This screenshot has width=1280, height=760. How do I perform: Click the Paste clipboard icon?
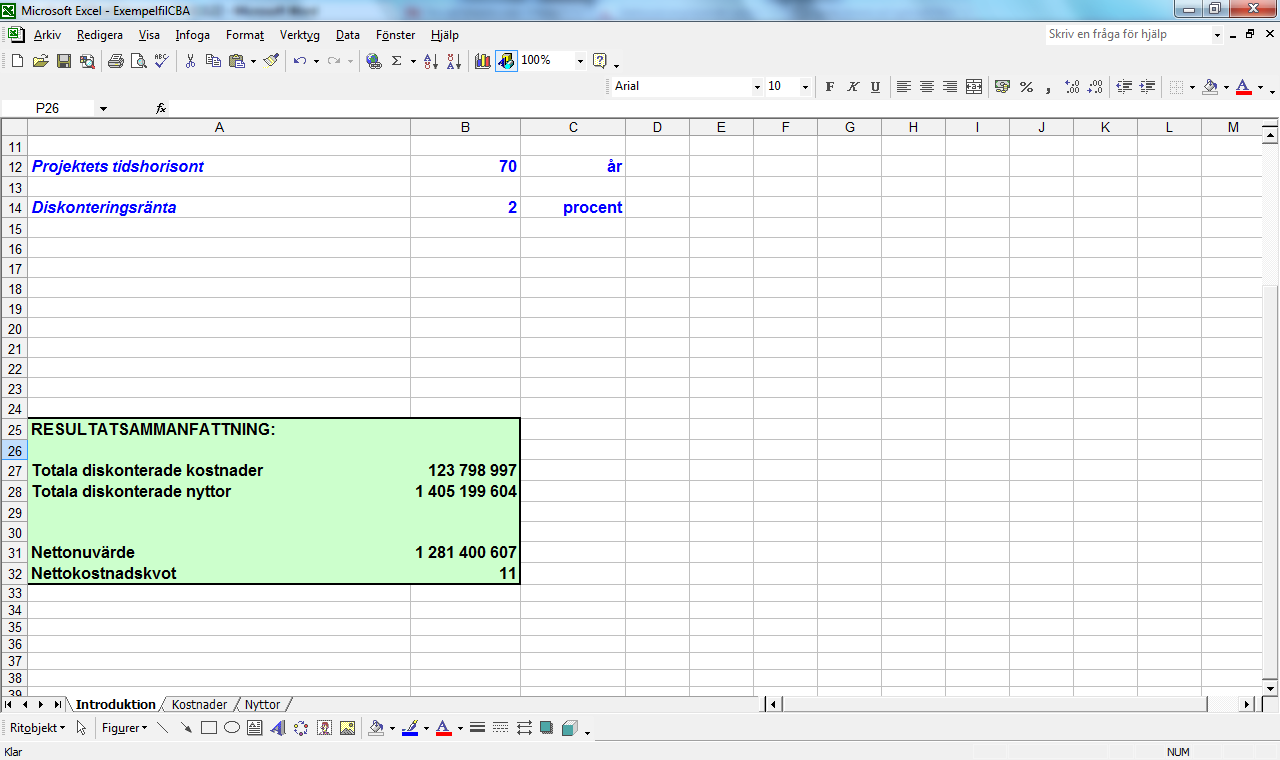(x=237, y=61)
